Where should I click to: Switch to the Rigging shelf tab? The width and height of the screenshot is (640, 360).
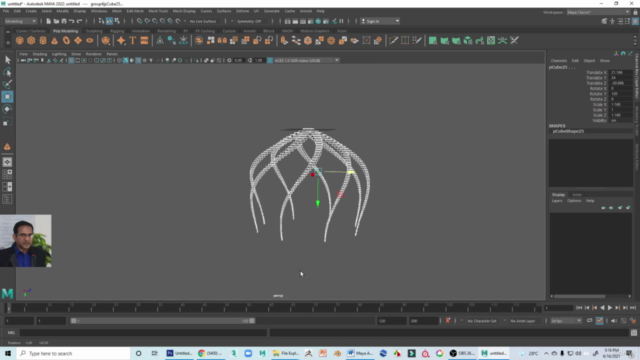(x=117, y=31)
